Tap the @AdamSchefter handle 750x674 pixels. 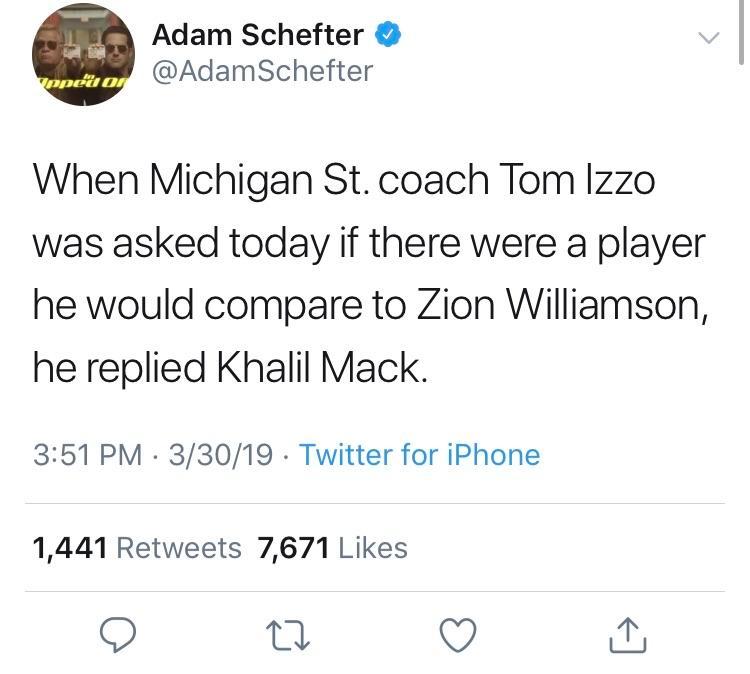(262, 71)
